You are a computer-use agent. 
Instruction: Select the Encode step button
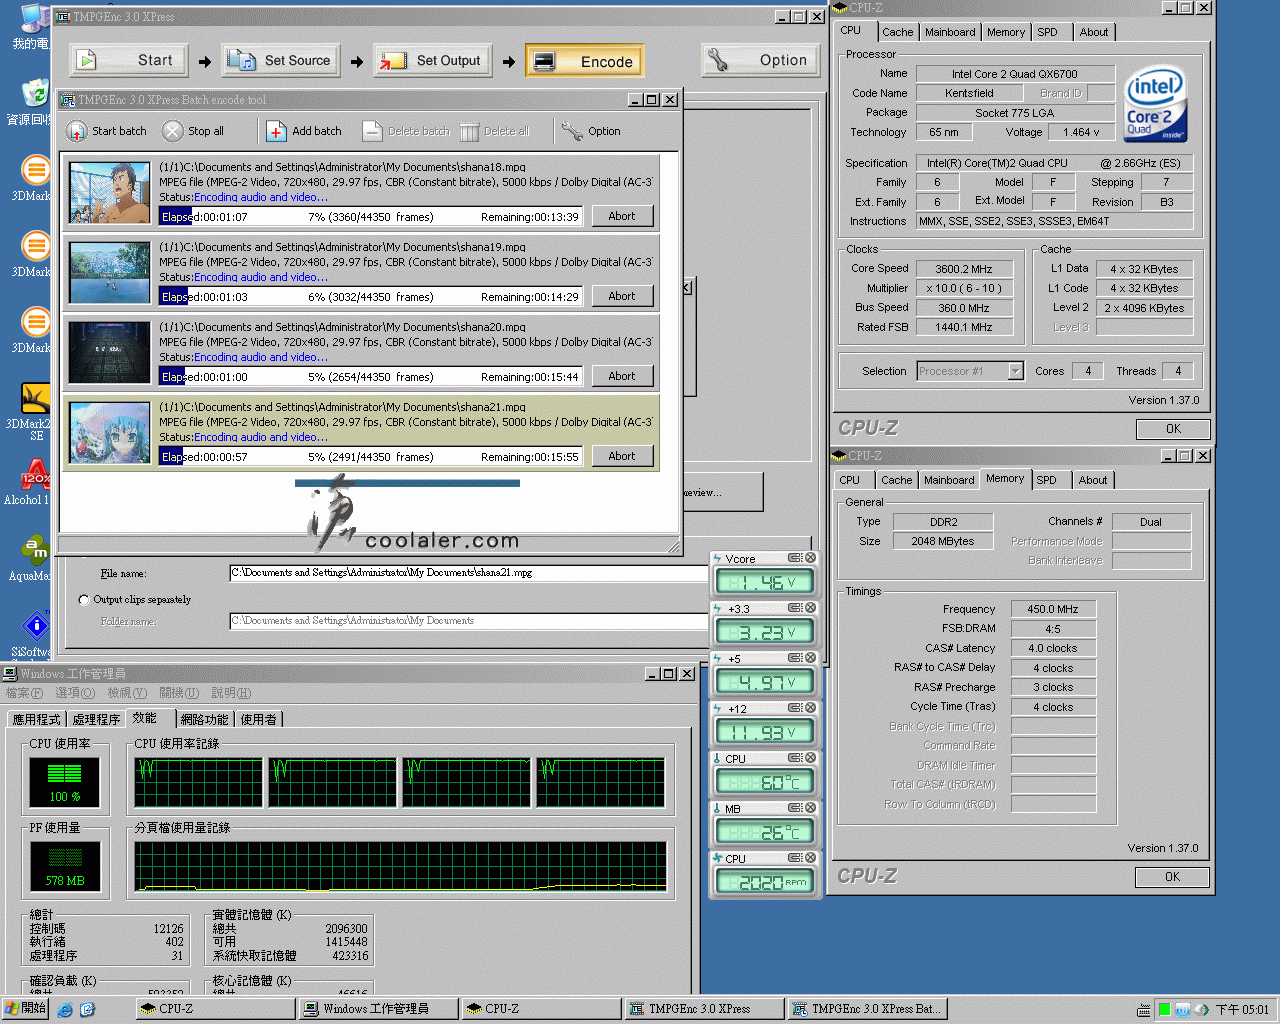tap(585, 61)
